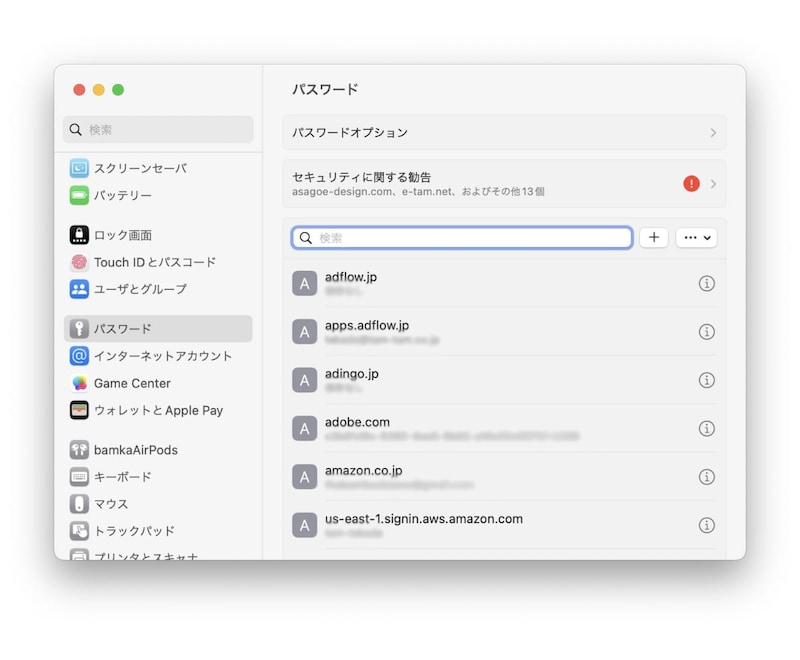Open Game Center settings icon
This screenshot has width=800, height=660.
[81, 383]
